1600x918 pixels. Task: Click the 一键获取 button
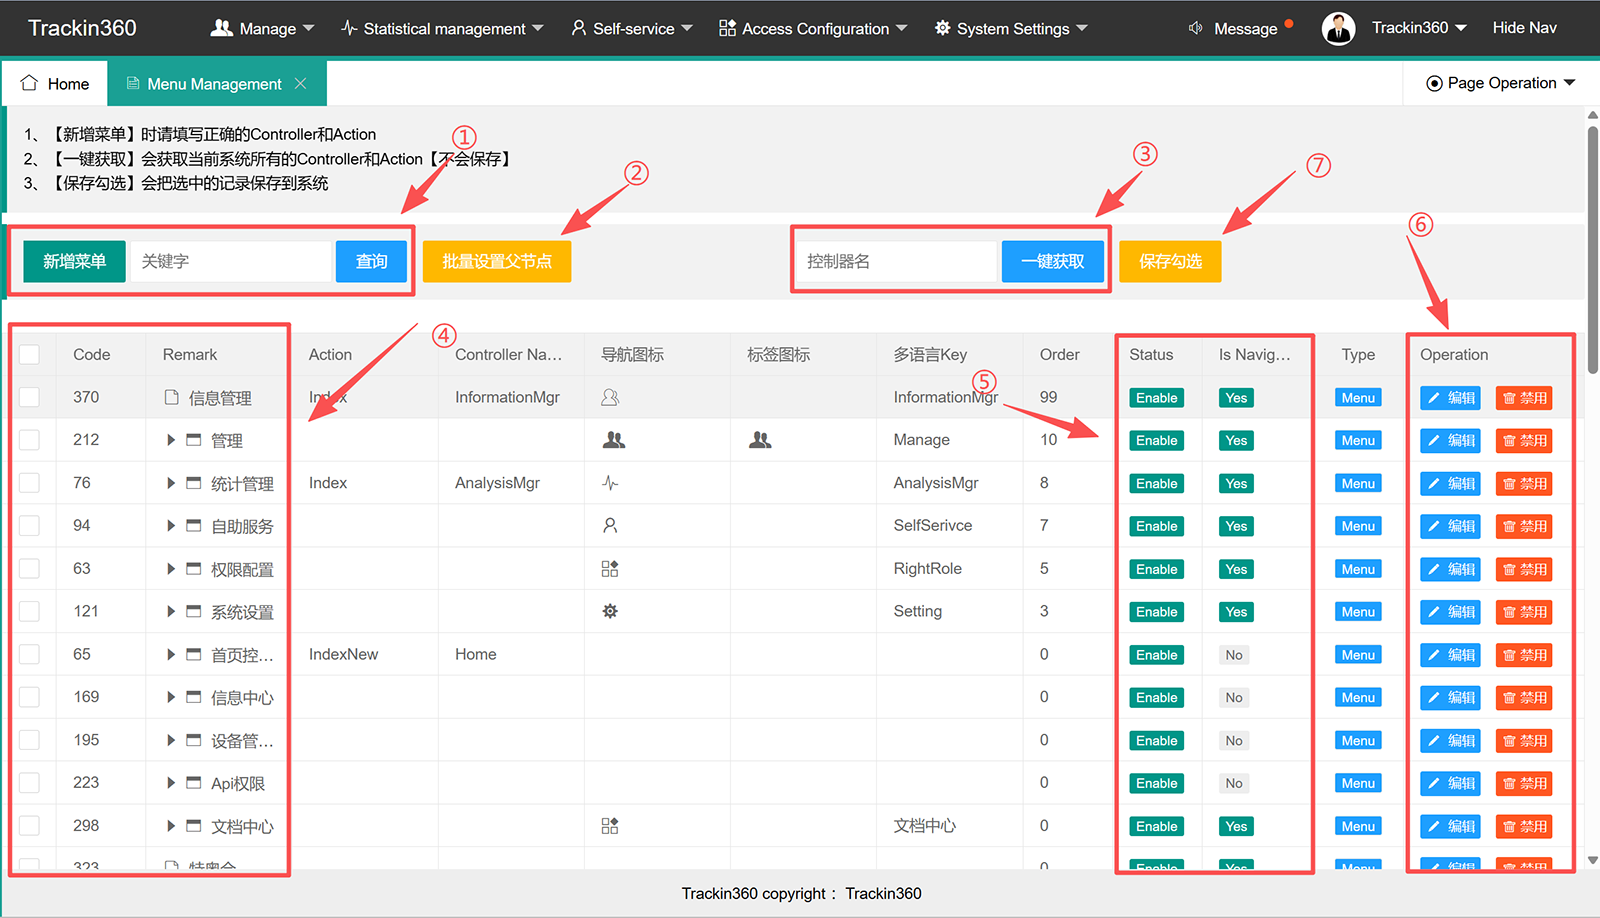1053,261
